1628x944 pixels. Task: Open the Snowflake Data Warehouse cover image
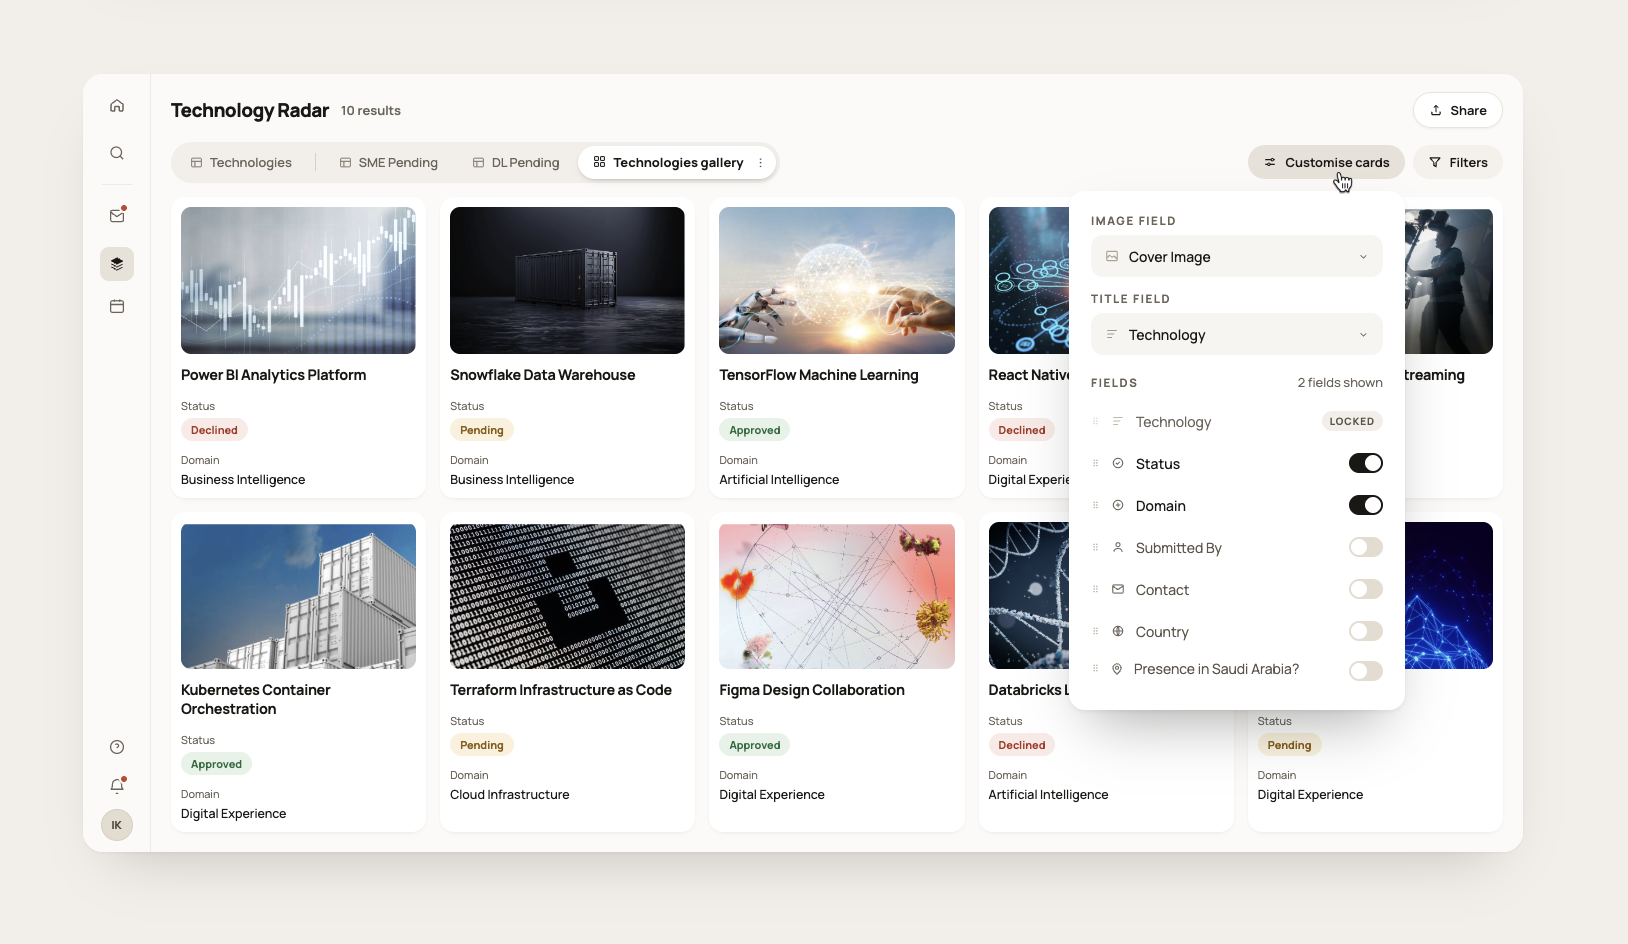pos(567,280)
